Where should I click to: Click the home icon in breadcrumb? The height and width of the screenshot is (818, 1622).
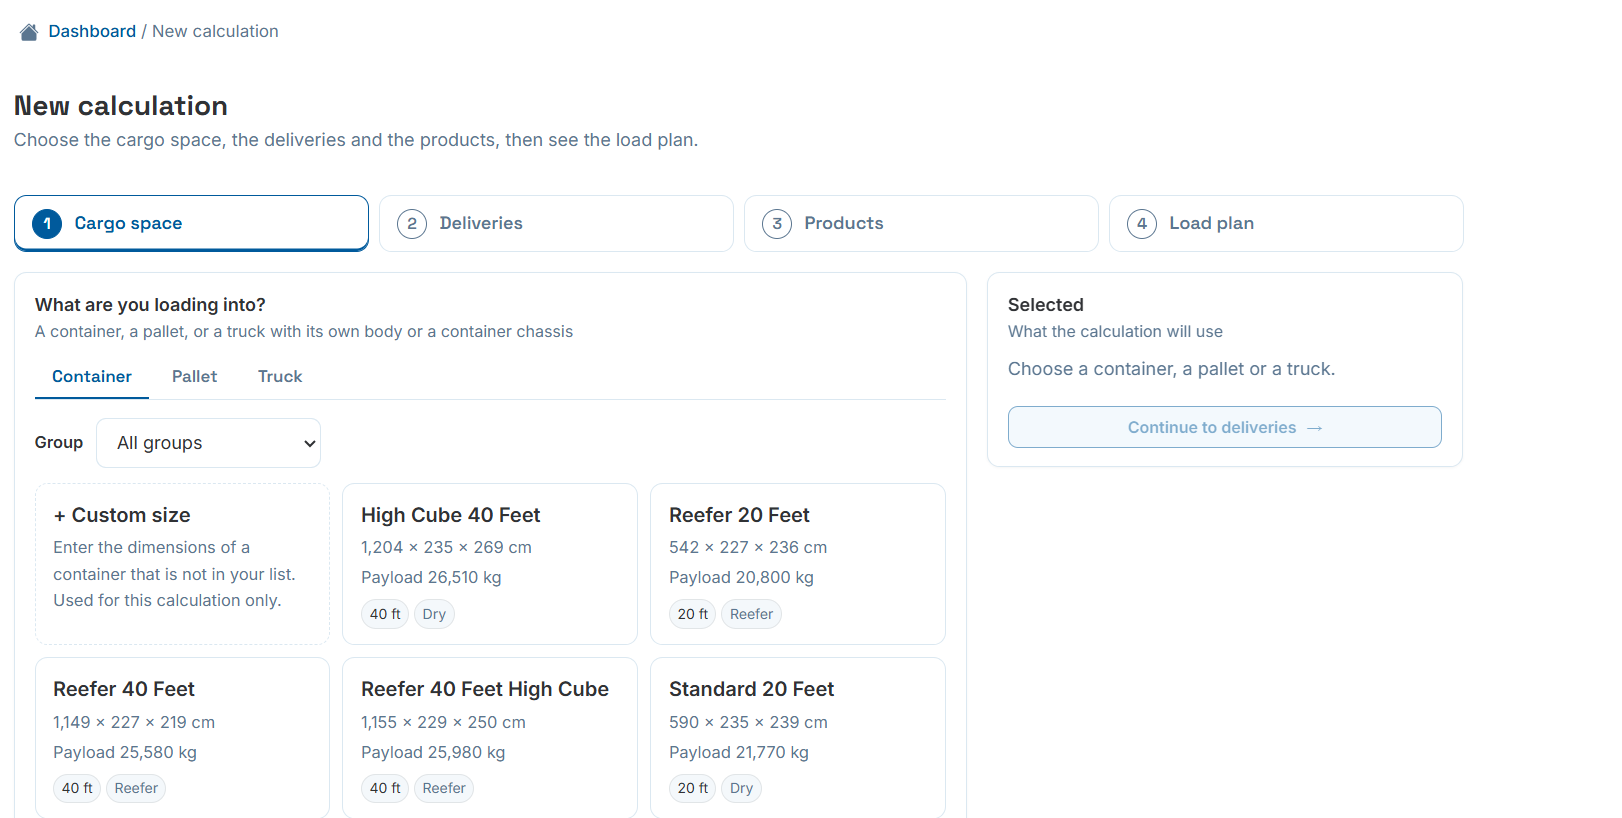pyautogui.click(x=29, y=32)
